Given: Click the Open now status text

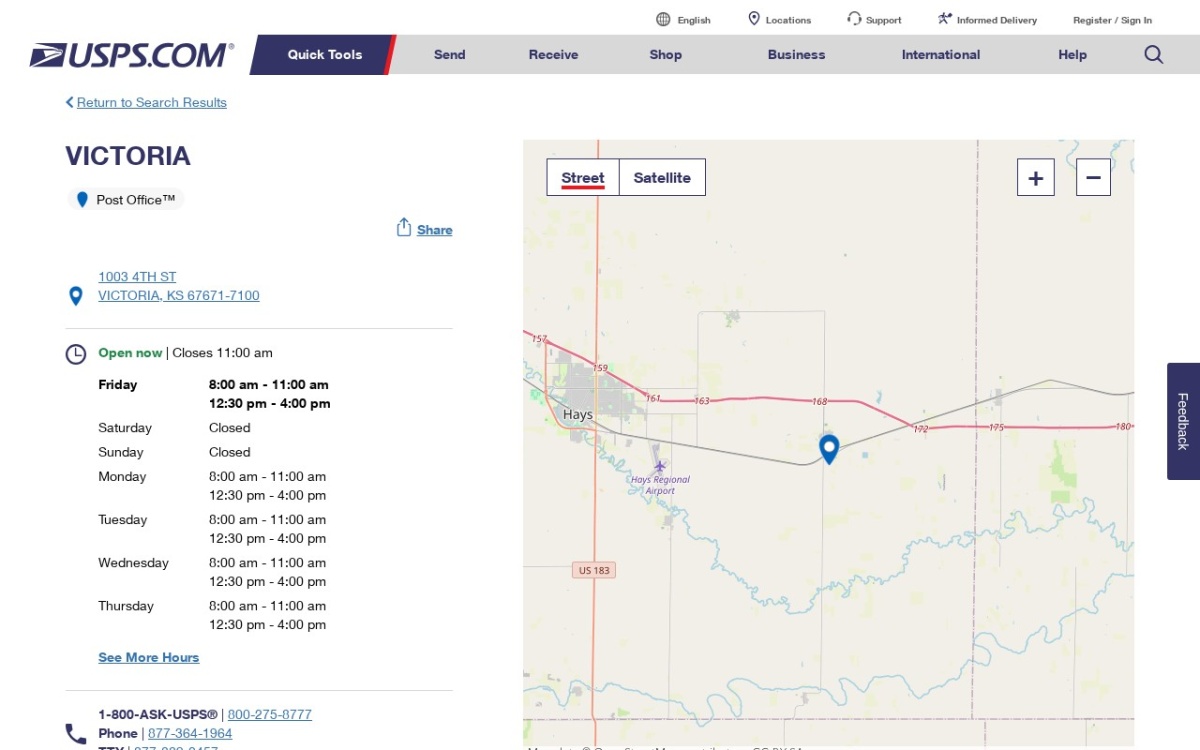Looking at the screenshot, I should tap(130, 353).
